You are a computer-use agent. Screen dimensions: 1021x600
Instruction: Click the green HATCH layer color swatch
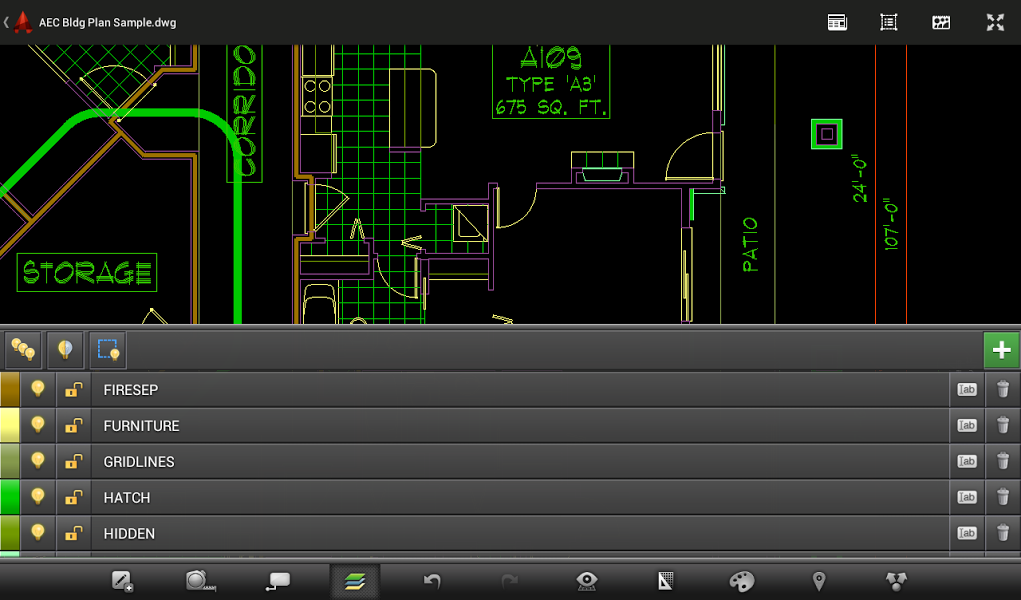point(10,497)
